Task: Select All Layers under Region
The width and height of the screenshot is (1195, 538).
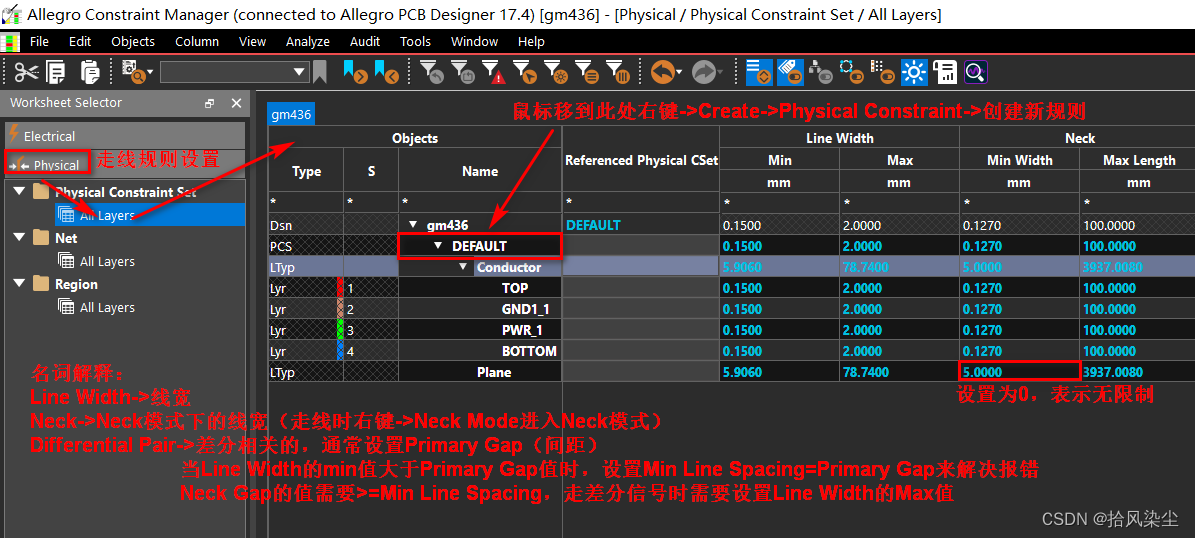Action: [107, 307]
